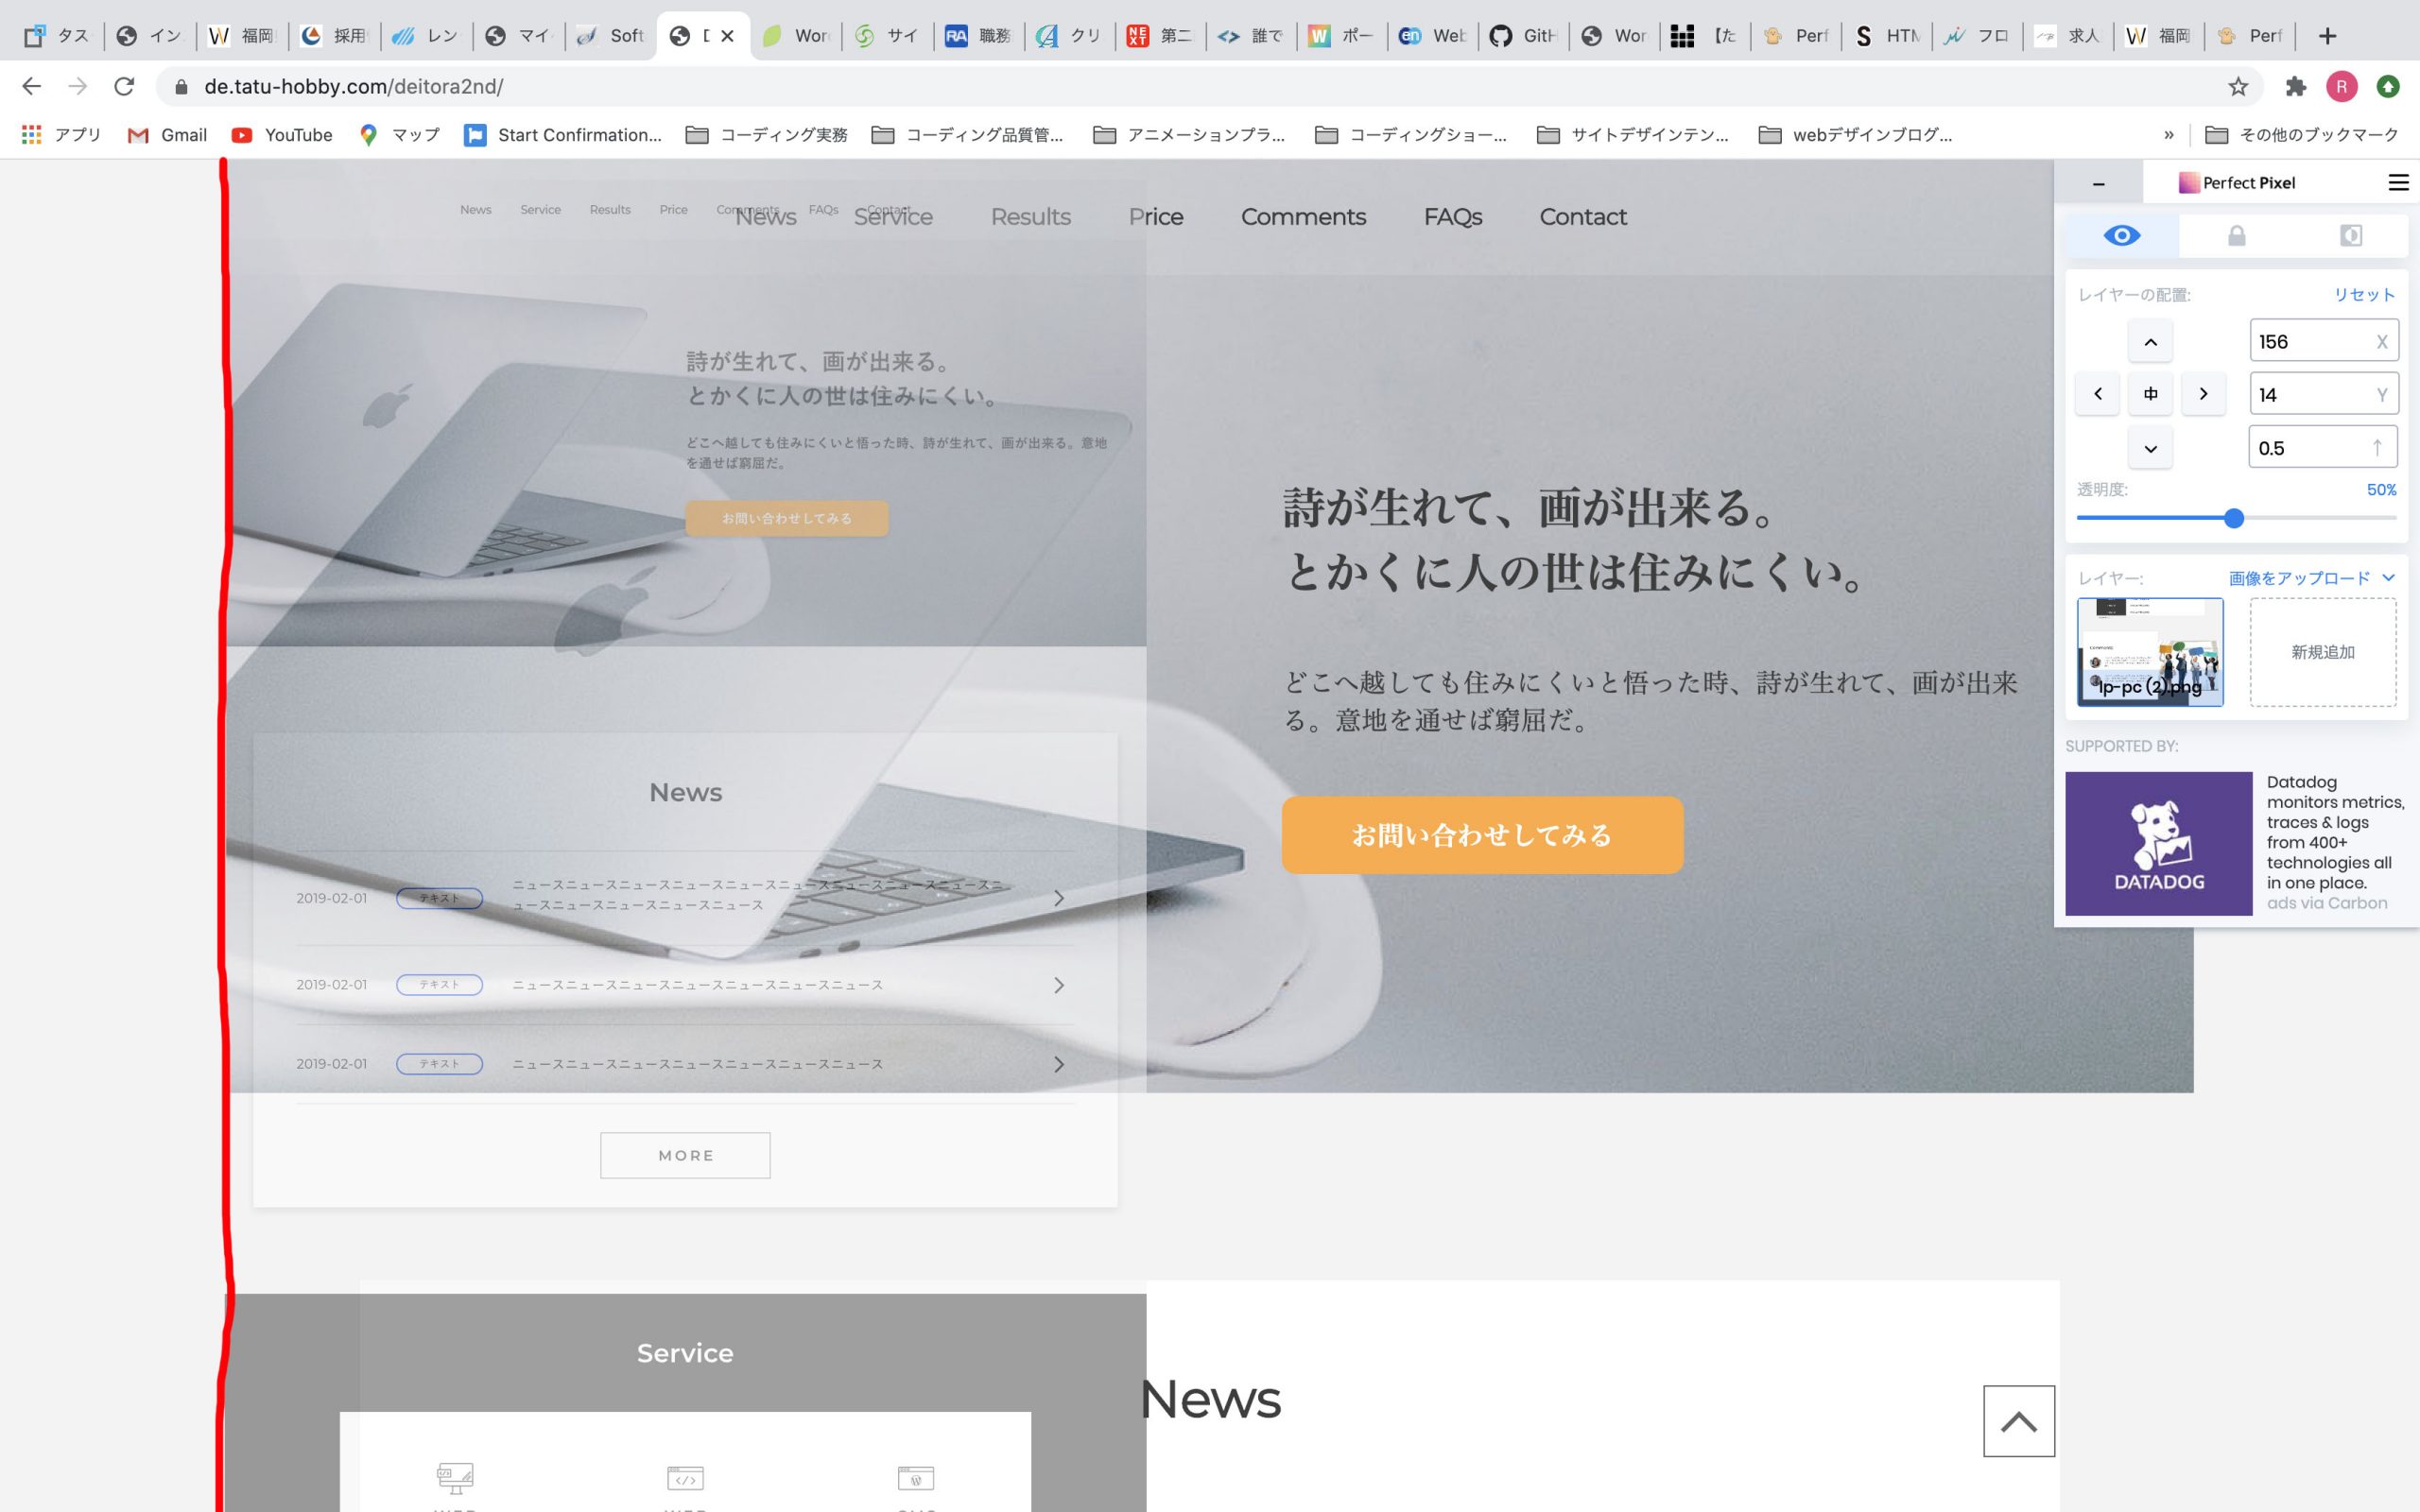The width and height of the screenshot is (2420, 1512).
Task: Open その他のブックマーク folder
Action: [2301, 135]
